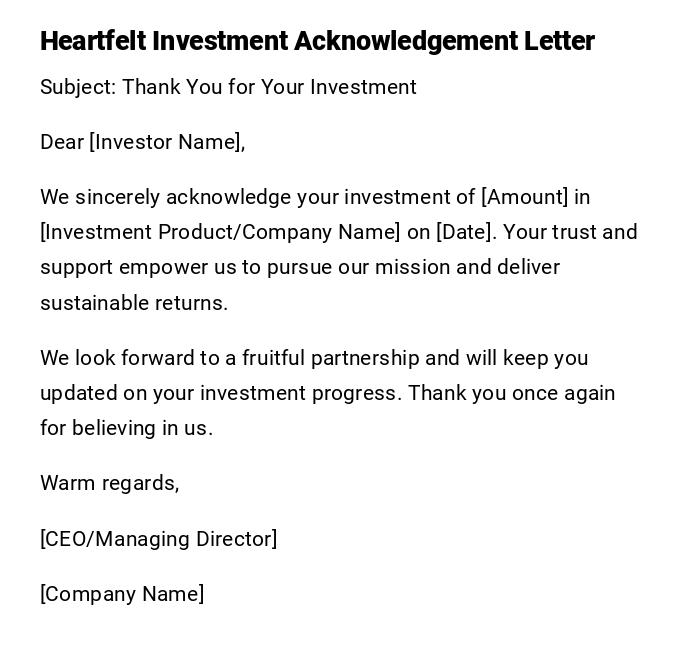Screen dimensions: 700x656
Task: Select the [CEO/Managing Director] placeholder
Action: (x=158, y=539)
